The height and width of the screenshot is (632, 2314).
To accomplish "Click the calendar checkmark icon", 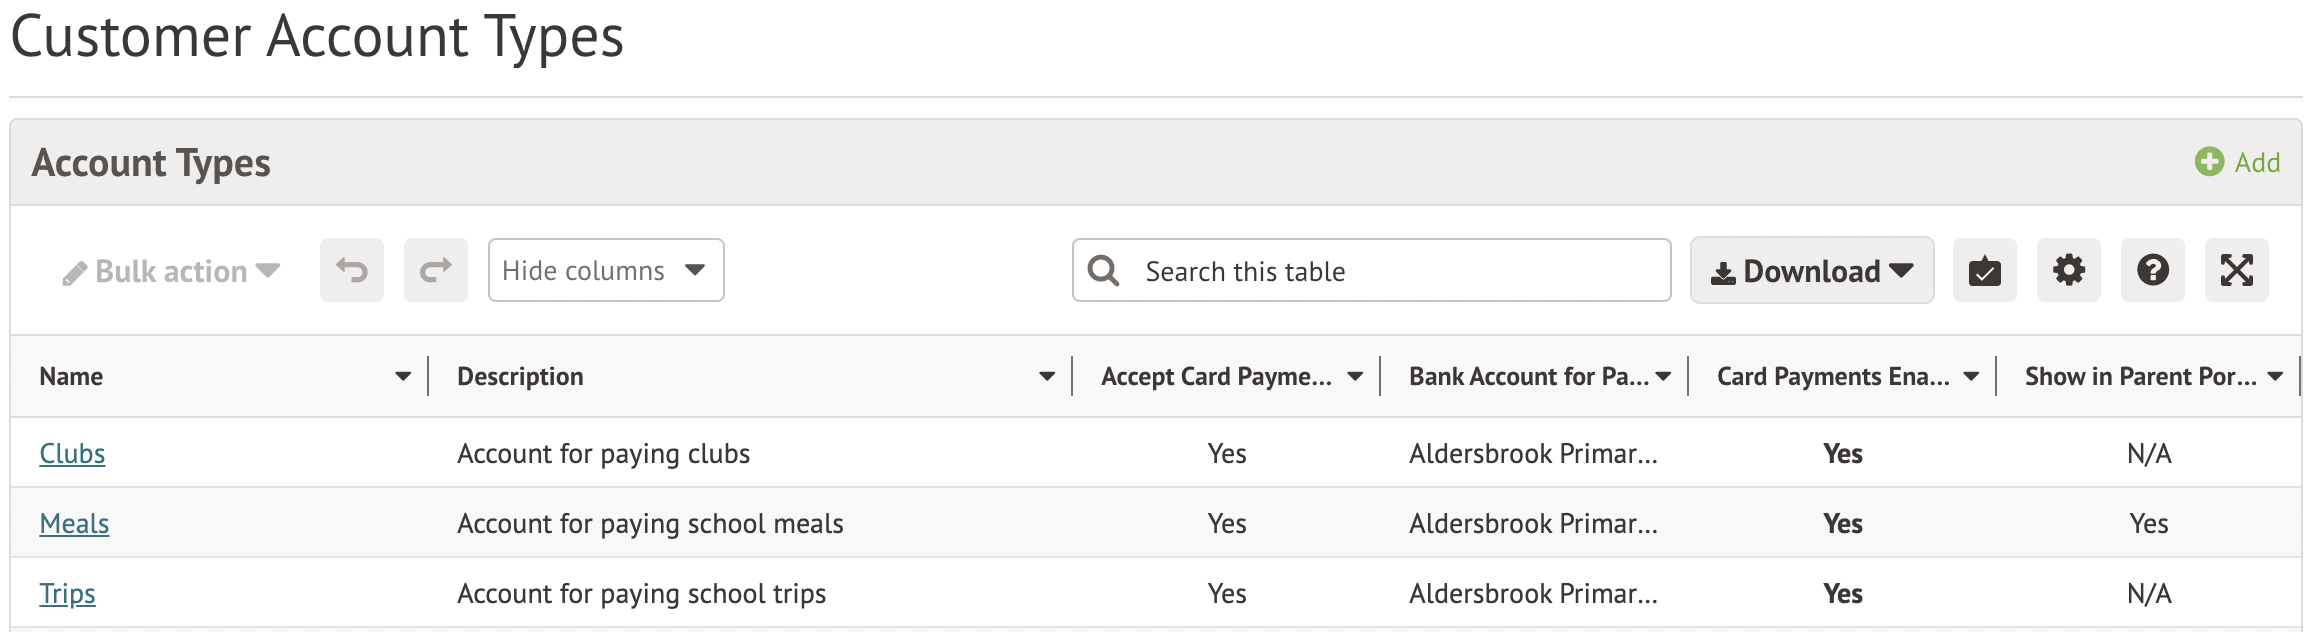I will [1984, 270].
